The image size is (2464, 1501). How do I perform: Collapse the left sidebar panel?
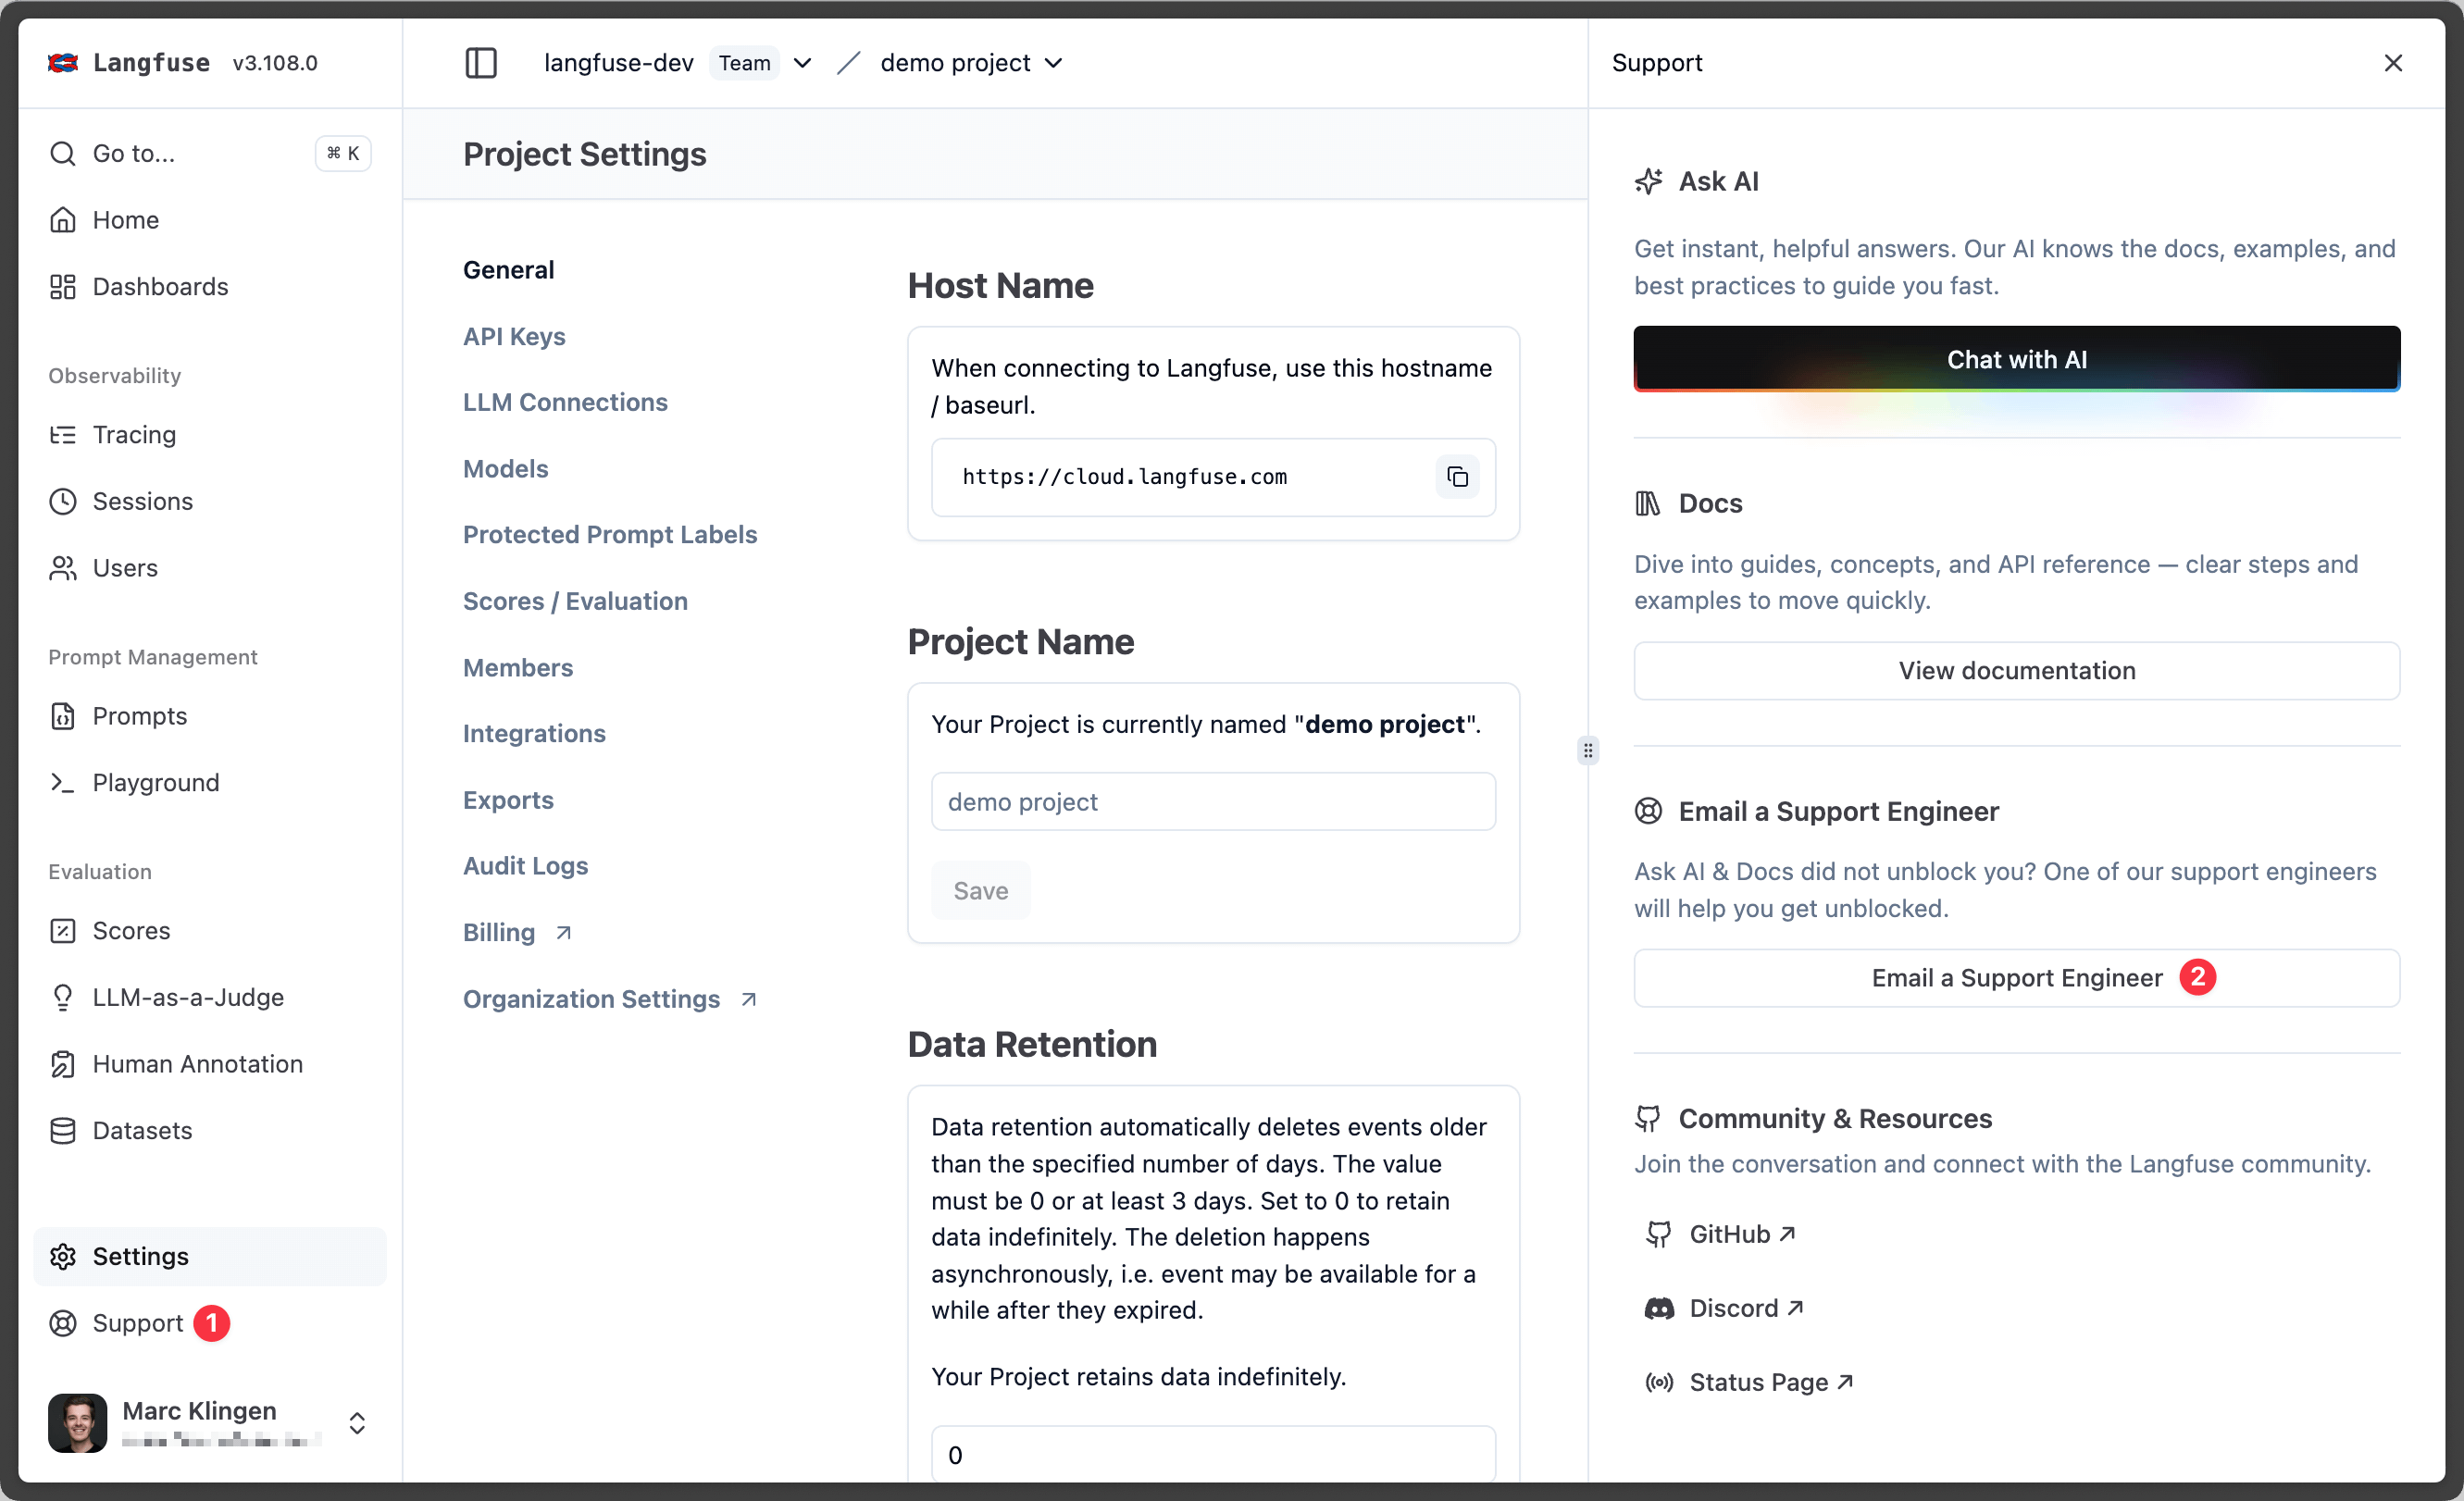pos(480,62)
